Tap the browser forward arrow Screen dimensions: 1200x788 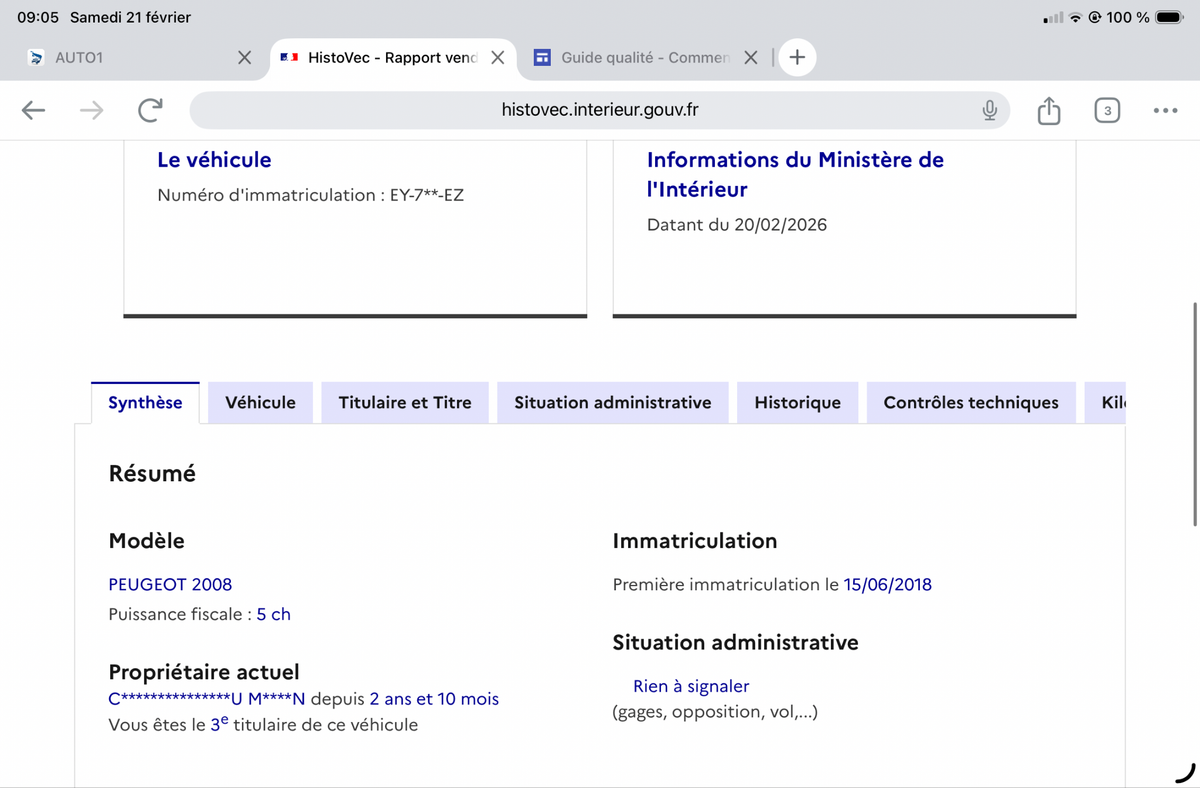coord(92,110)
